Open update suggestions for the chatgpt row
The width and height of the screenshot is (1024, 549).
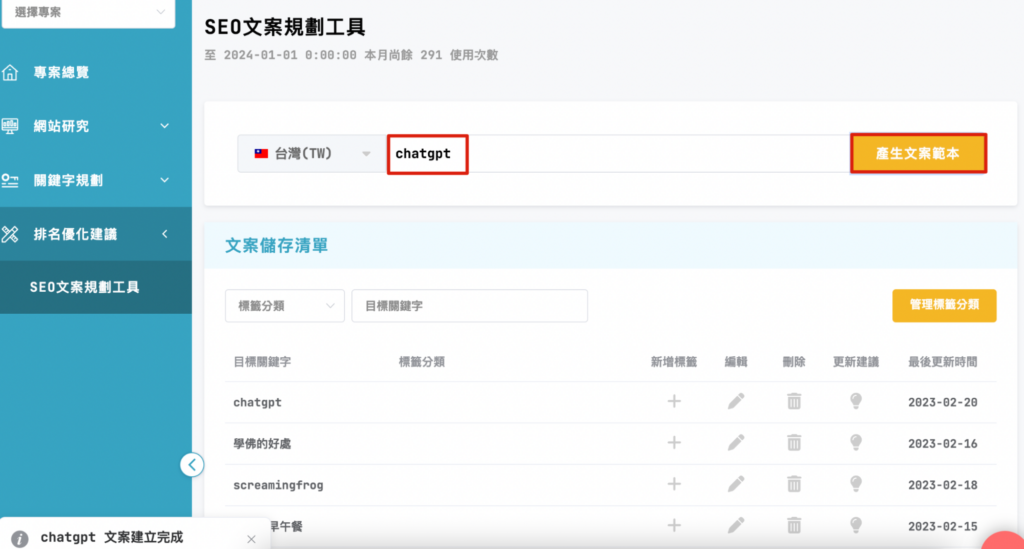pos(856,401)
